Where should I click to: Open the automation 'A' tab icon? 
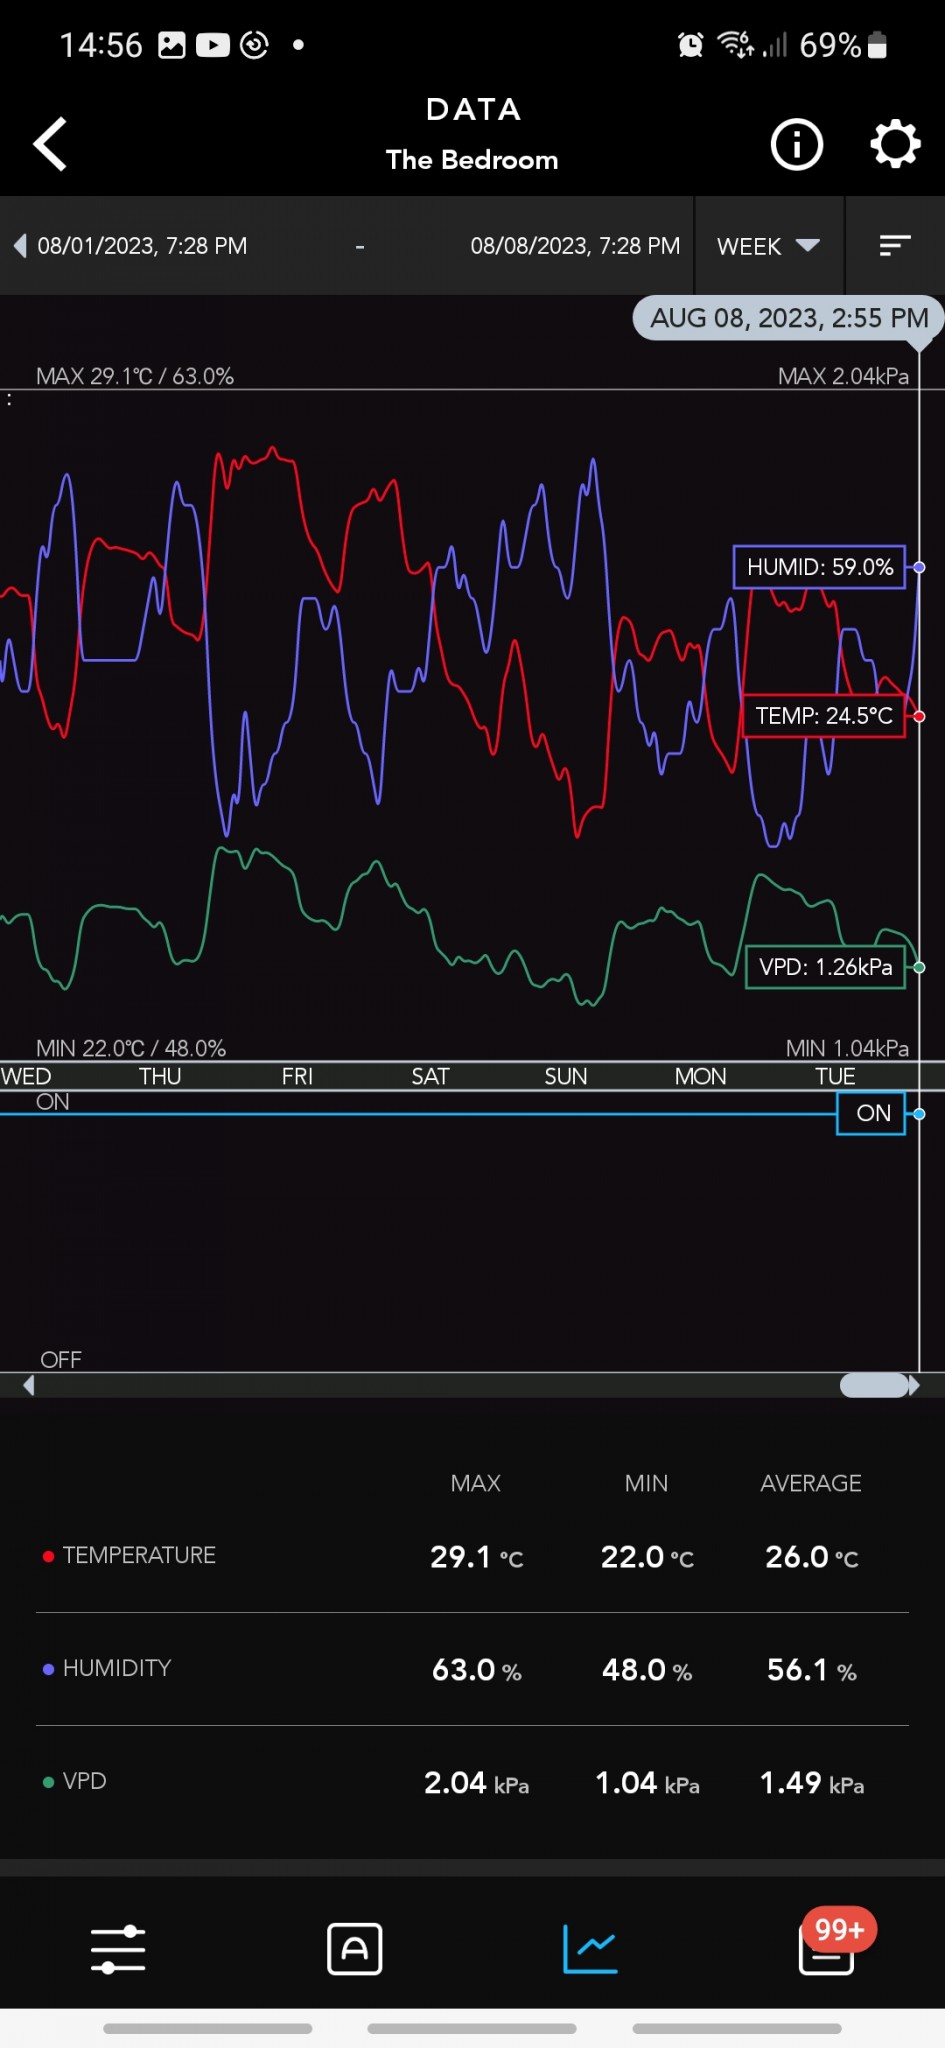(355, 1949)
